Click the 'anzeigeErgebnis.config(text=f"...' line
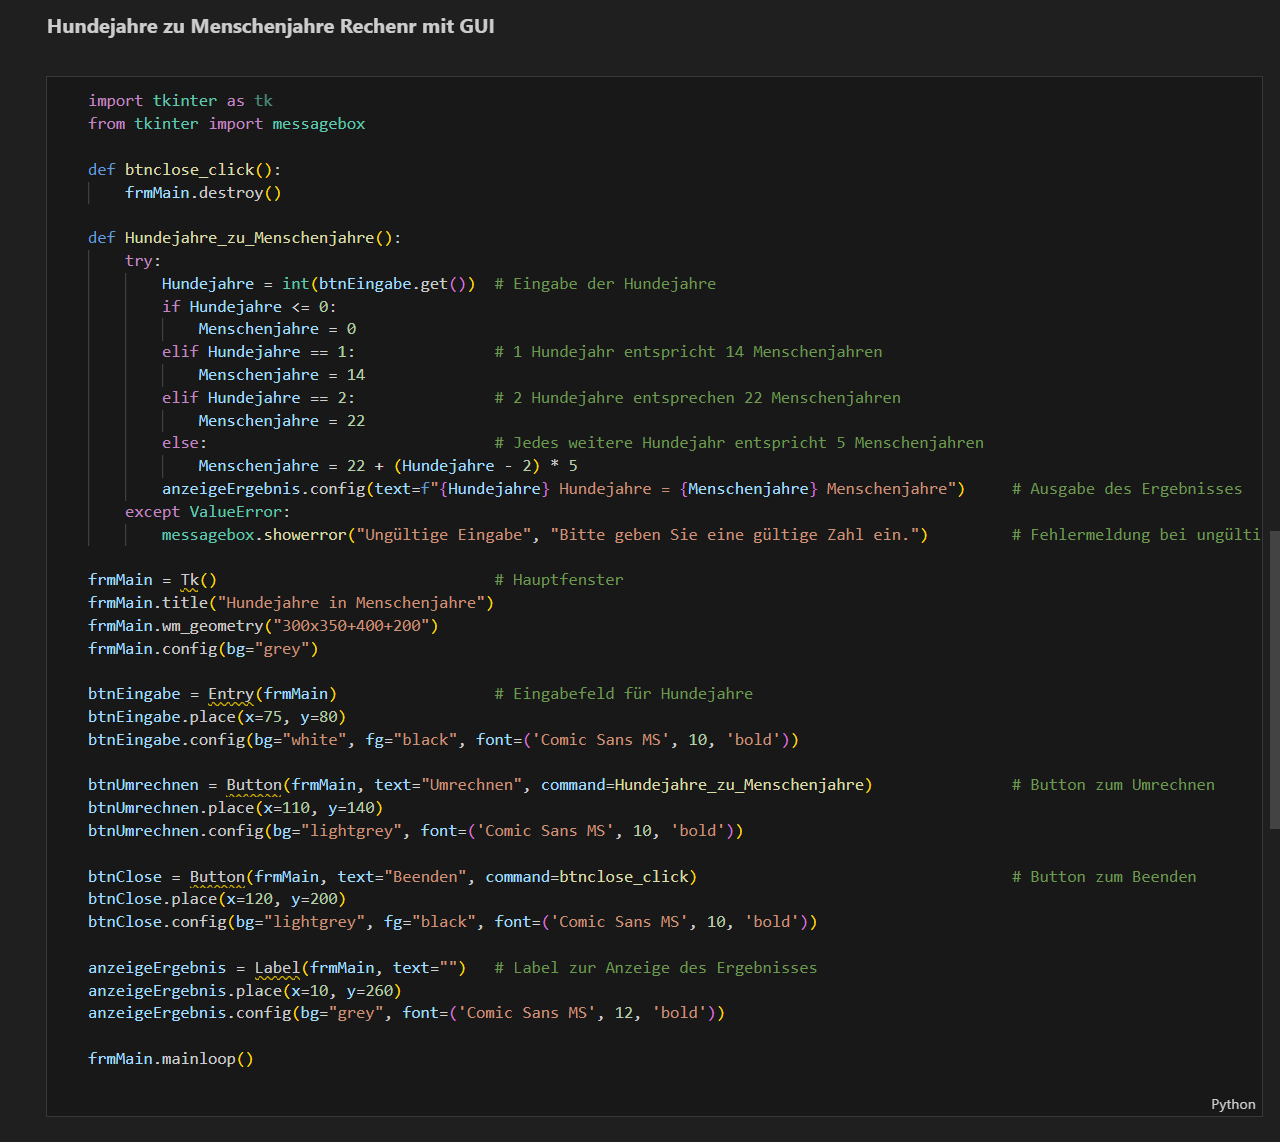 tap(564, 489)
